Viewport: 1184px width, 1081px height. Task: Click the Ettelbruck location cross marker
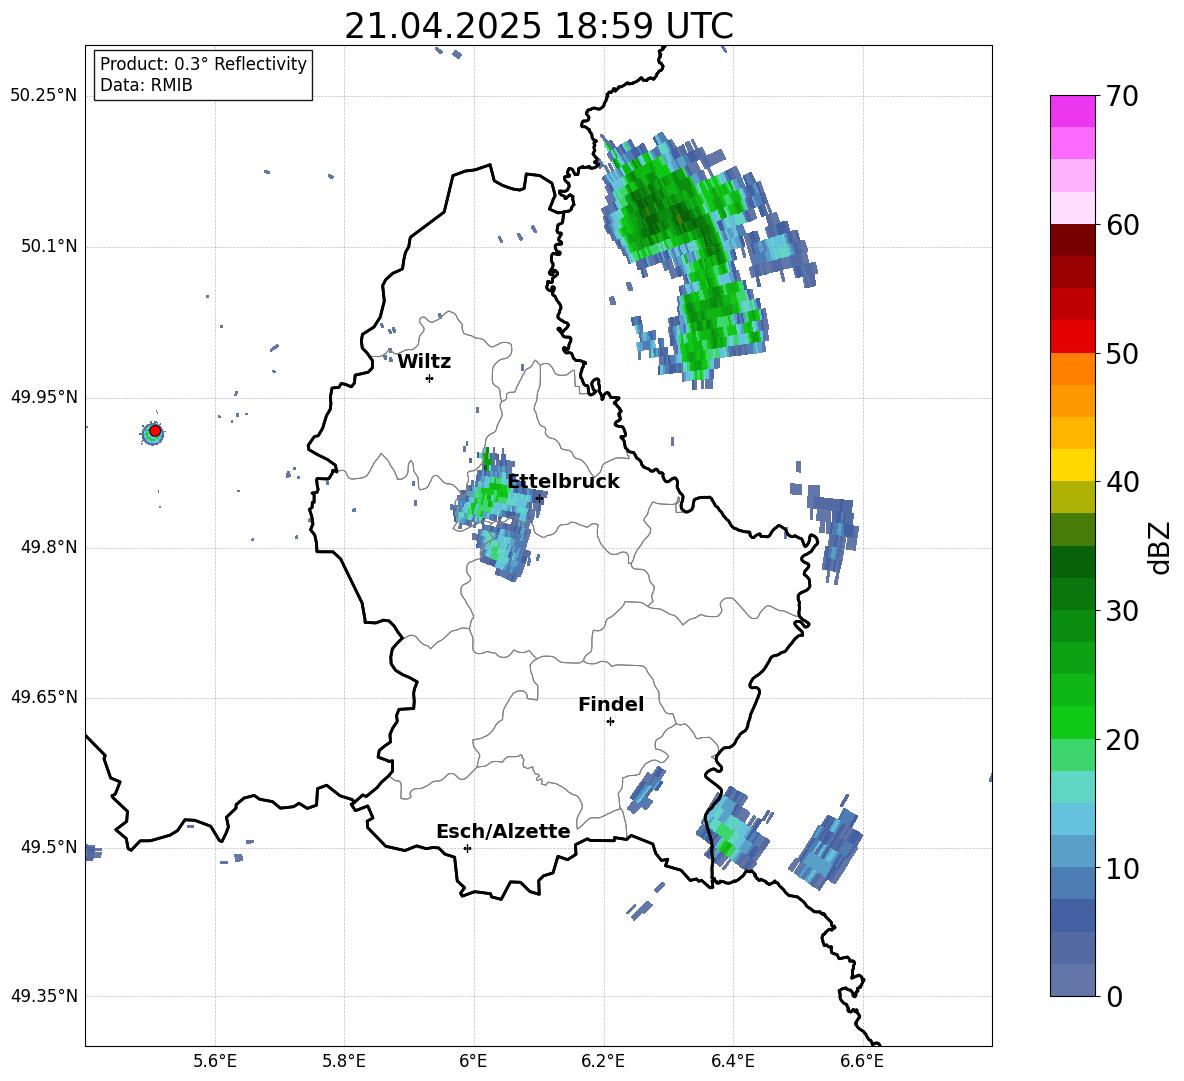coord(538,498)
